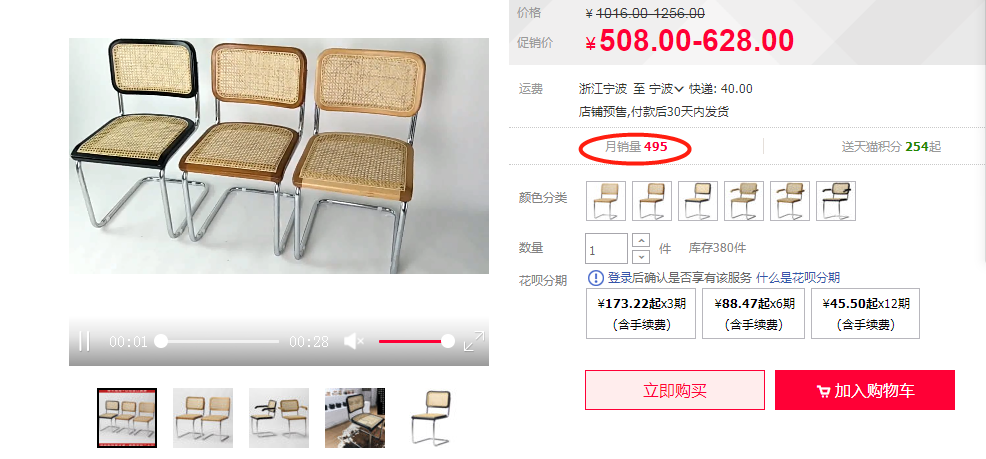Choose the first color option swatch

pyautogui.click(x=606, y=201)
